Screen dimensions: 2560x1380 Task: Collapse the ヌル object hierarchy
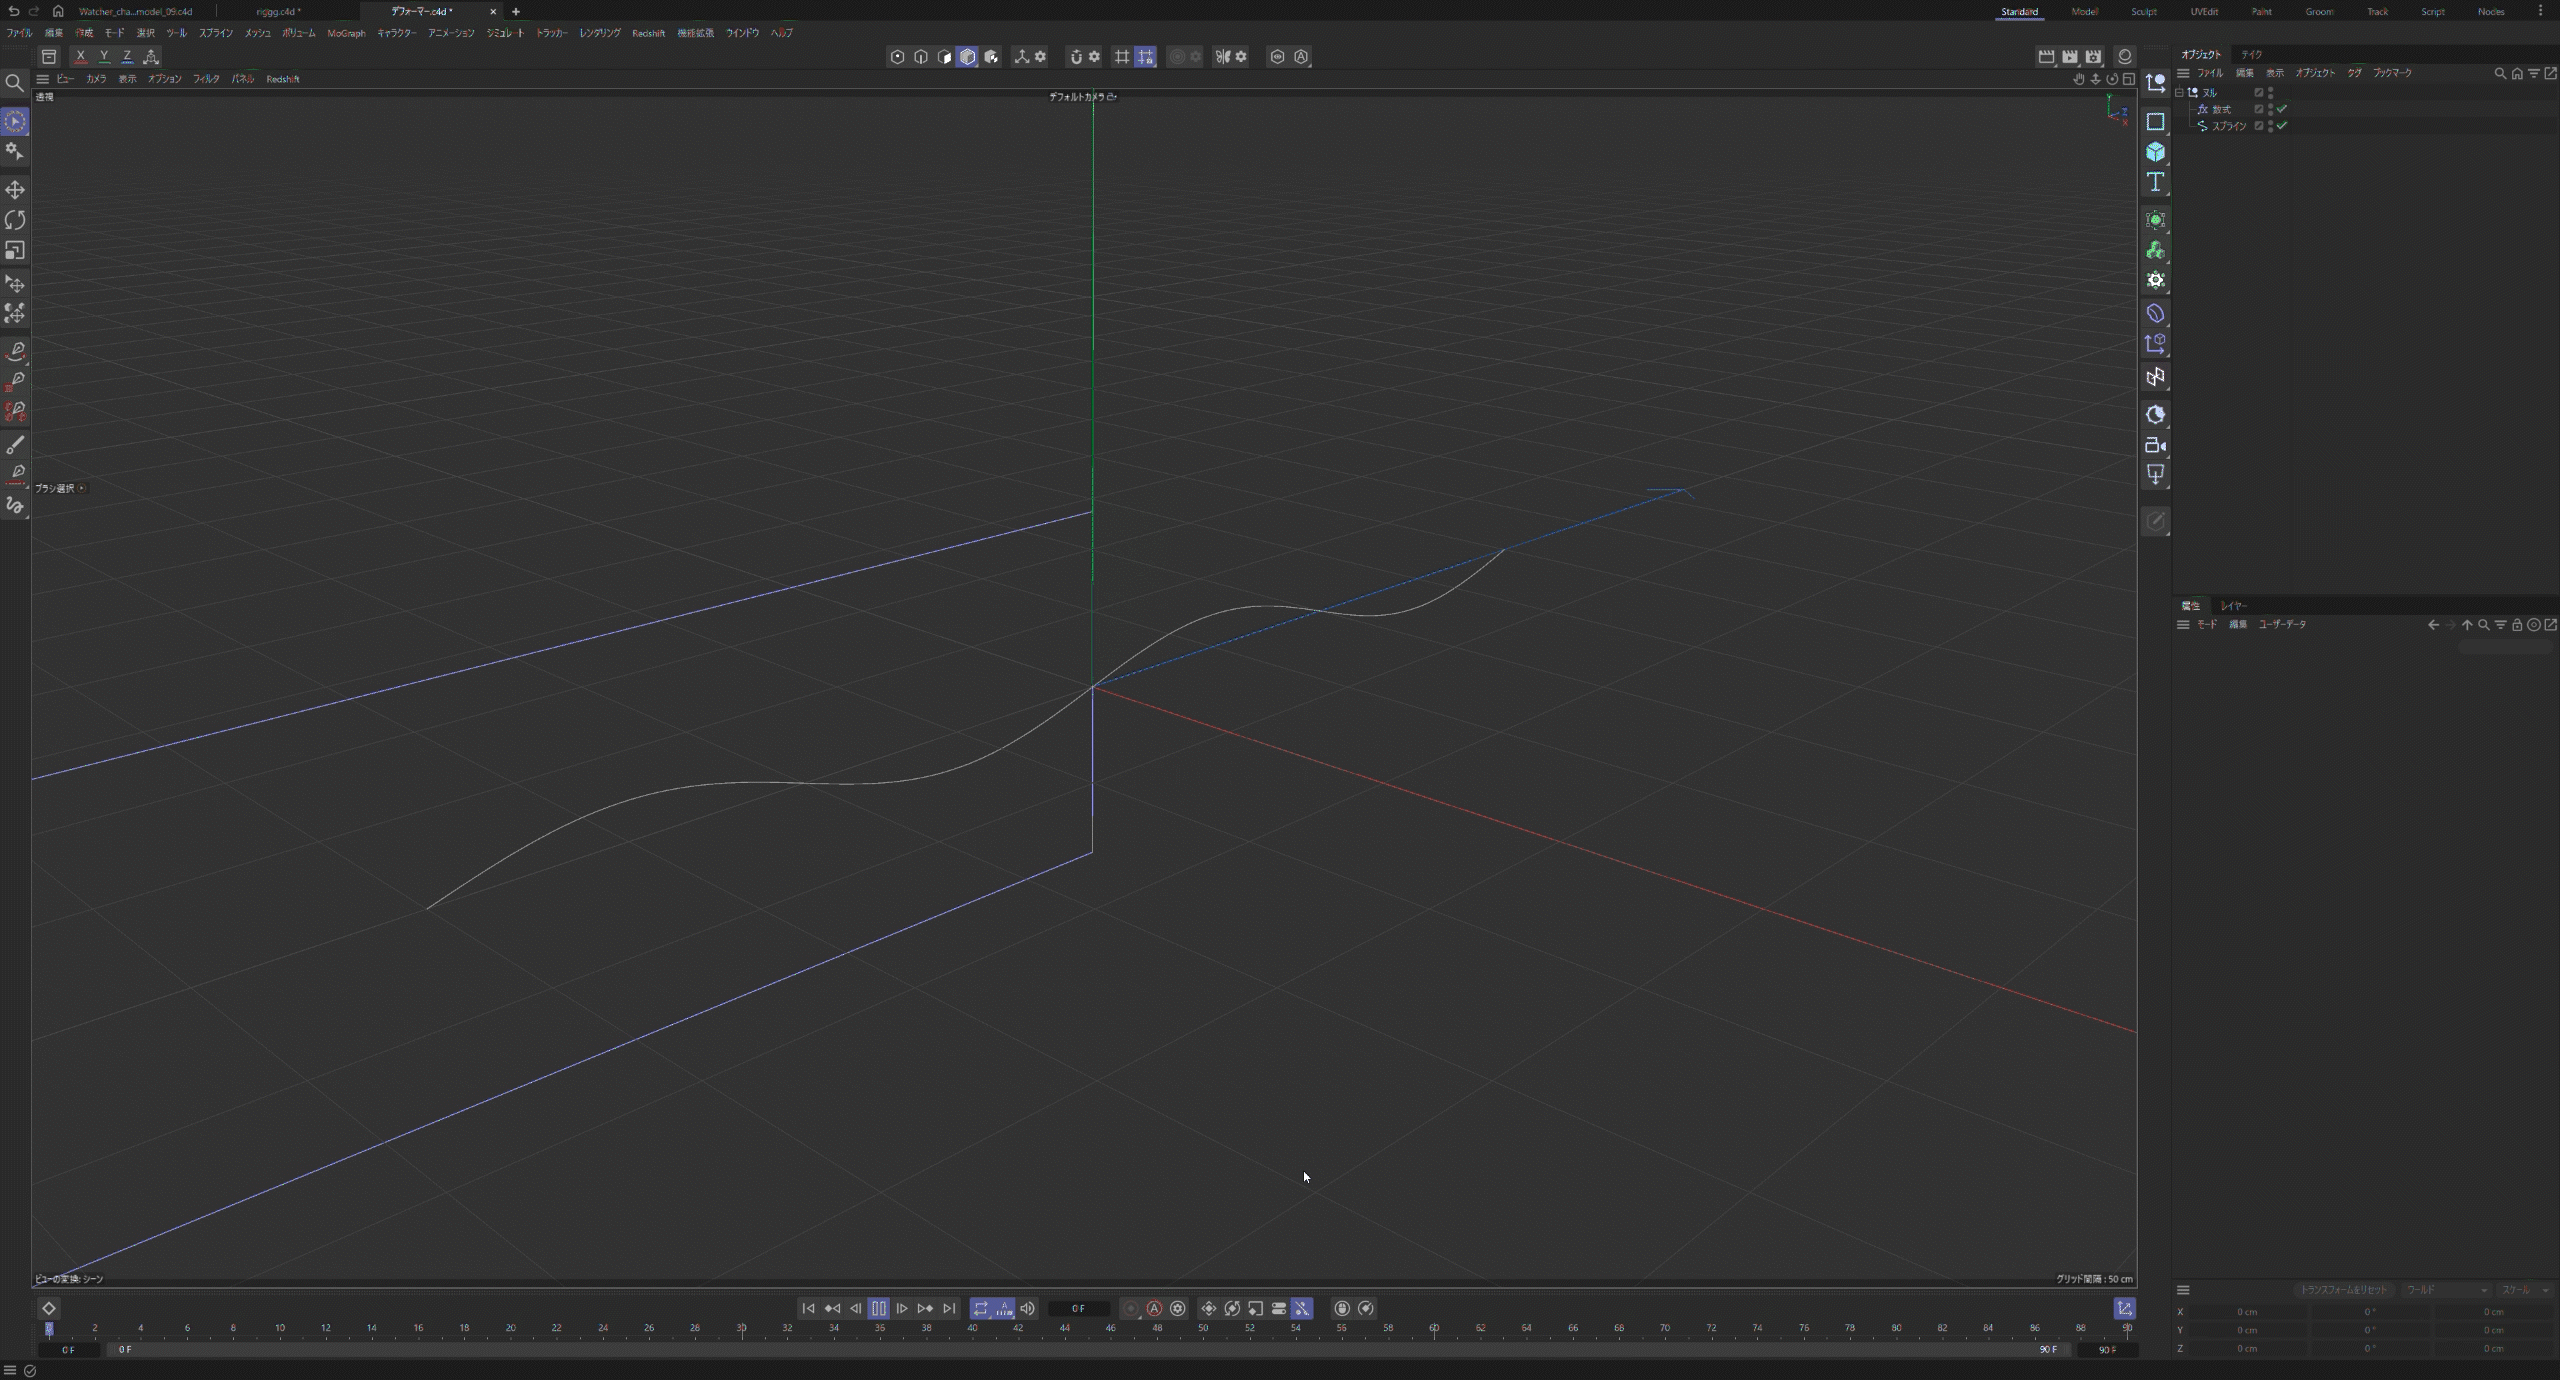tap(2179, 92)
